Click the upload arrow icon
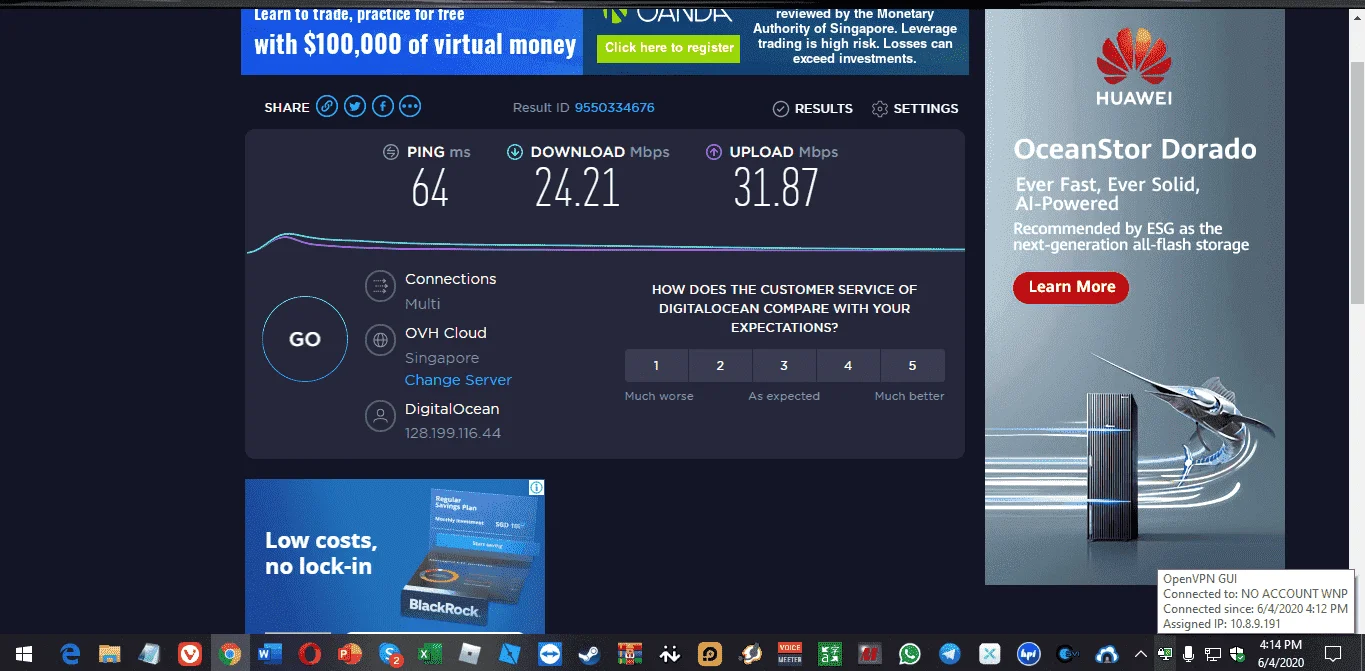Viewport: 1365px width, 671px height. click(x=714, y=152)
